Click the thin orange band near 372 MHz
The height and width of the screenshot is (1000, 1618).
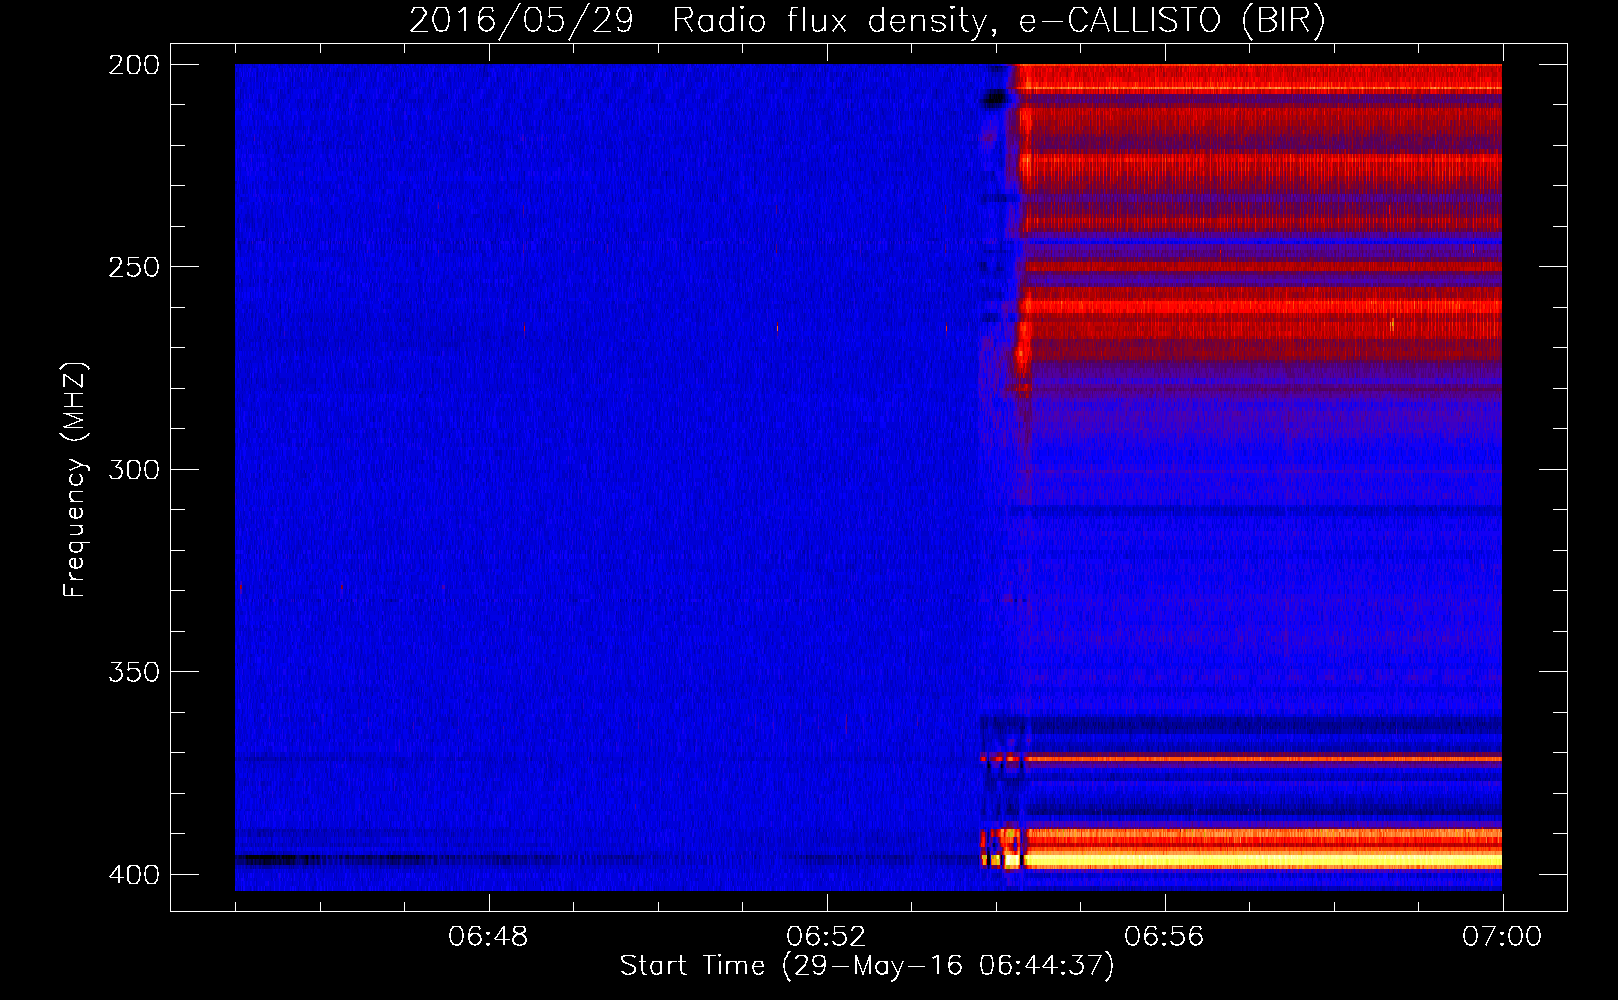[x=1262, y=759]
